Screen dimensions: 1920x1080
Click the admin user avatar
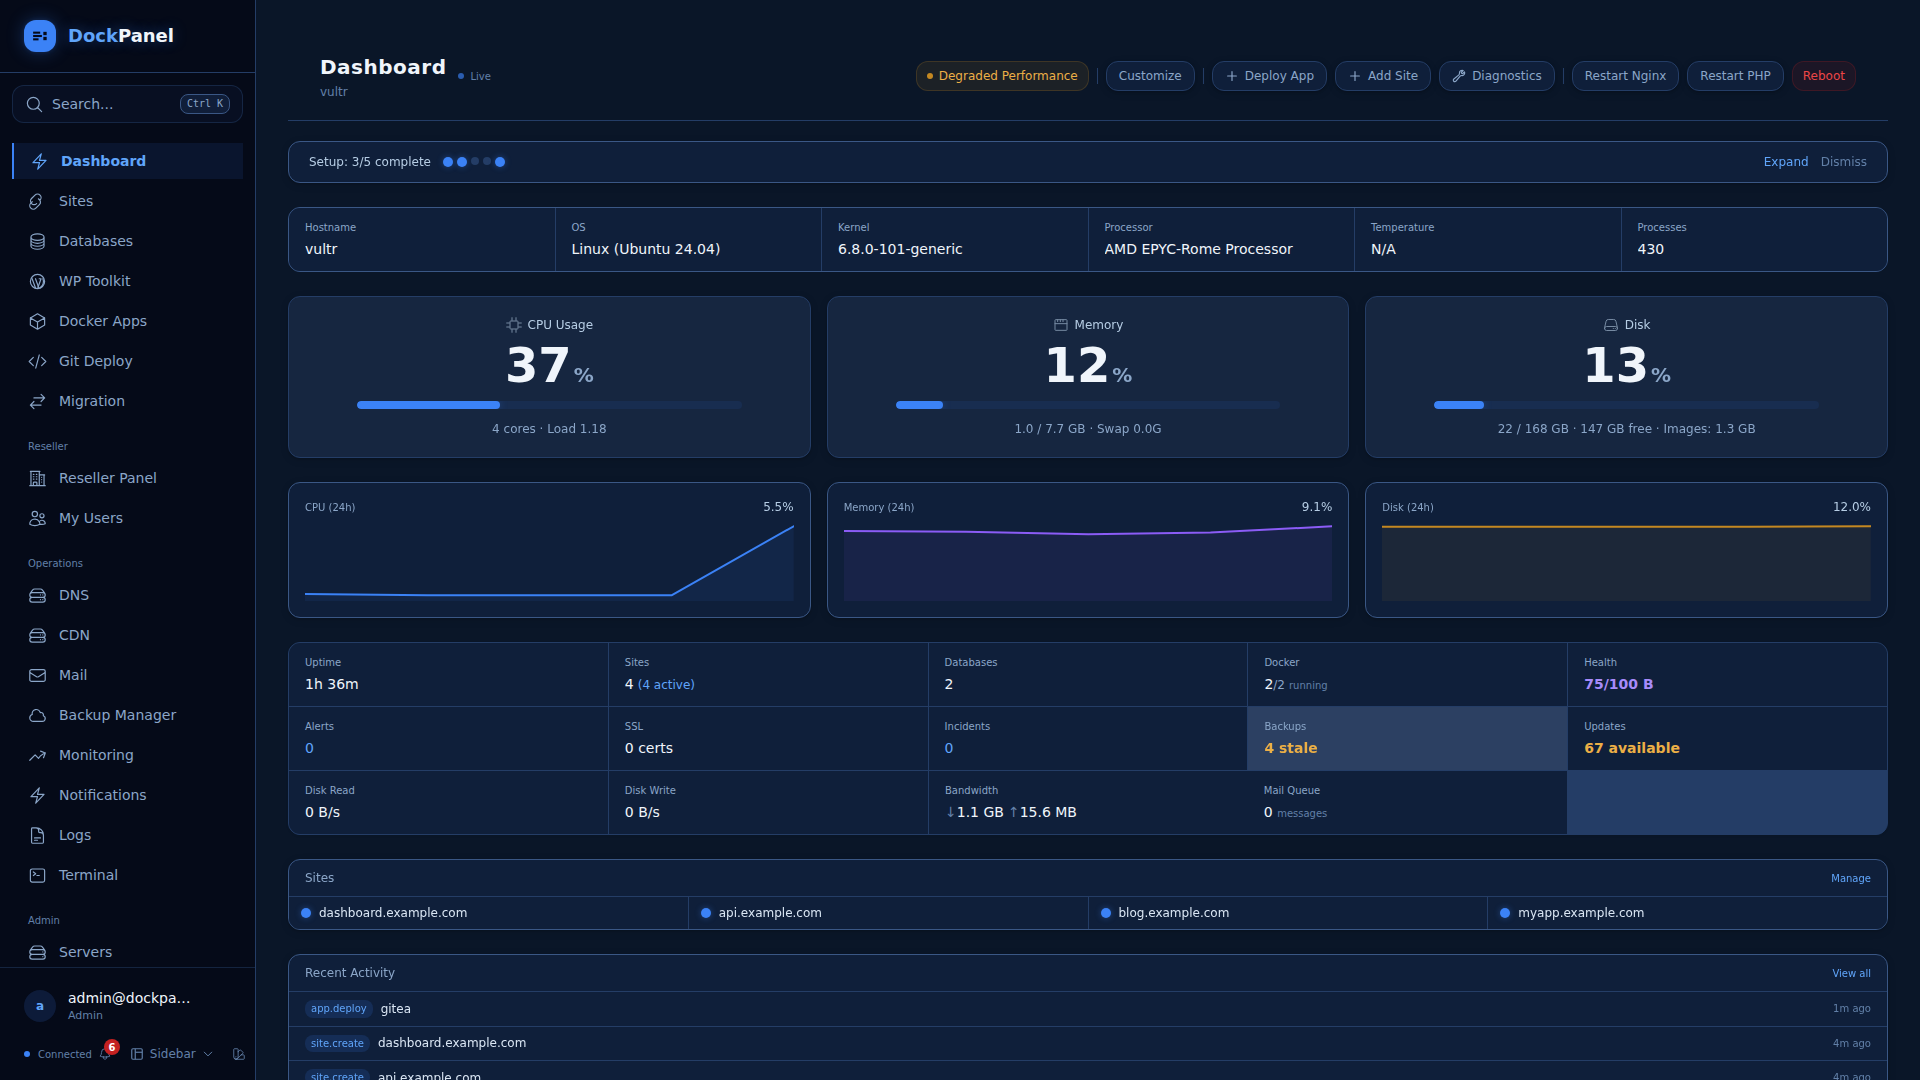point(40,1006)
